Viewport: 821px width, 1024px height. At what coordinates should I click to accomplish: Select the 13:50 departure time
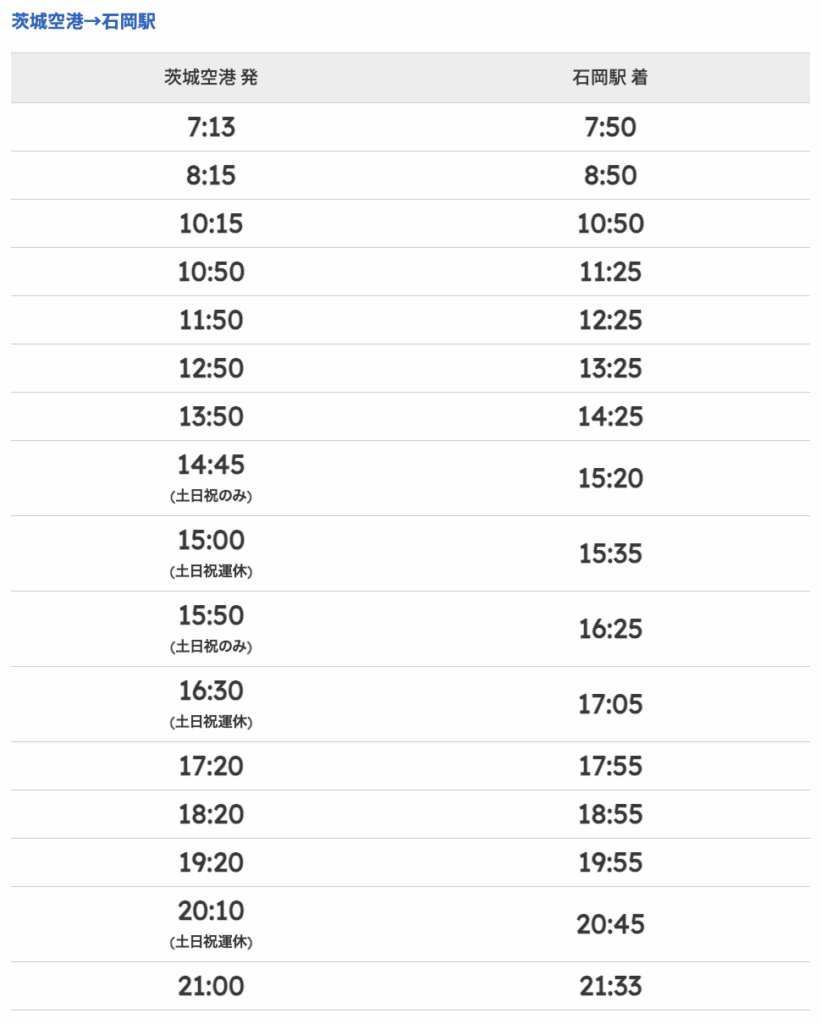[x=211, y=416]
